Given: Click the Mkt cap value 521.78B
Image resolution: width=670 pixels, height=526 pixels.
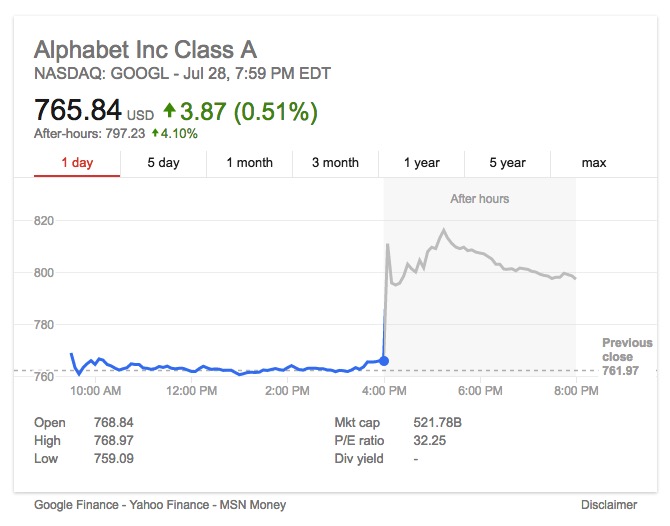Looking at the screenshot, I should pos(437,423).
